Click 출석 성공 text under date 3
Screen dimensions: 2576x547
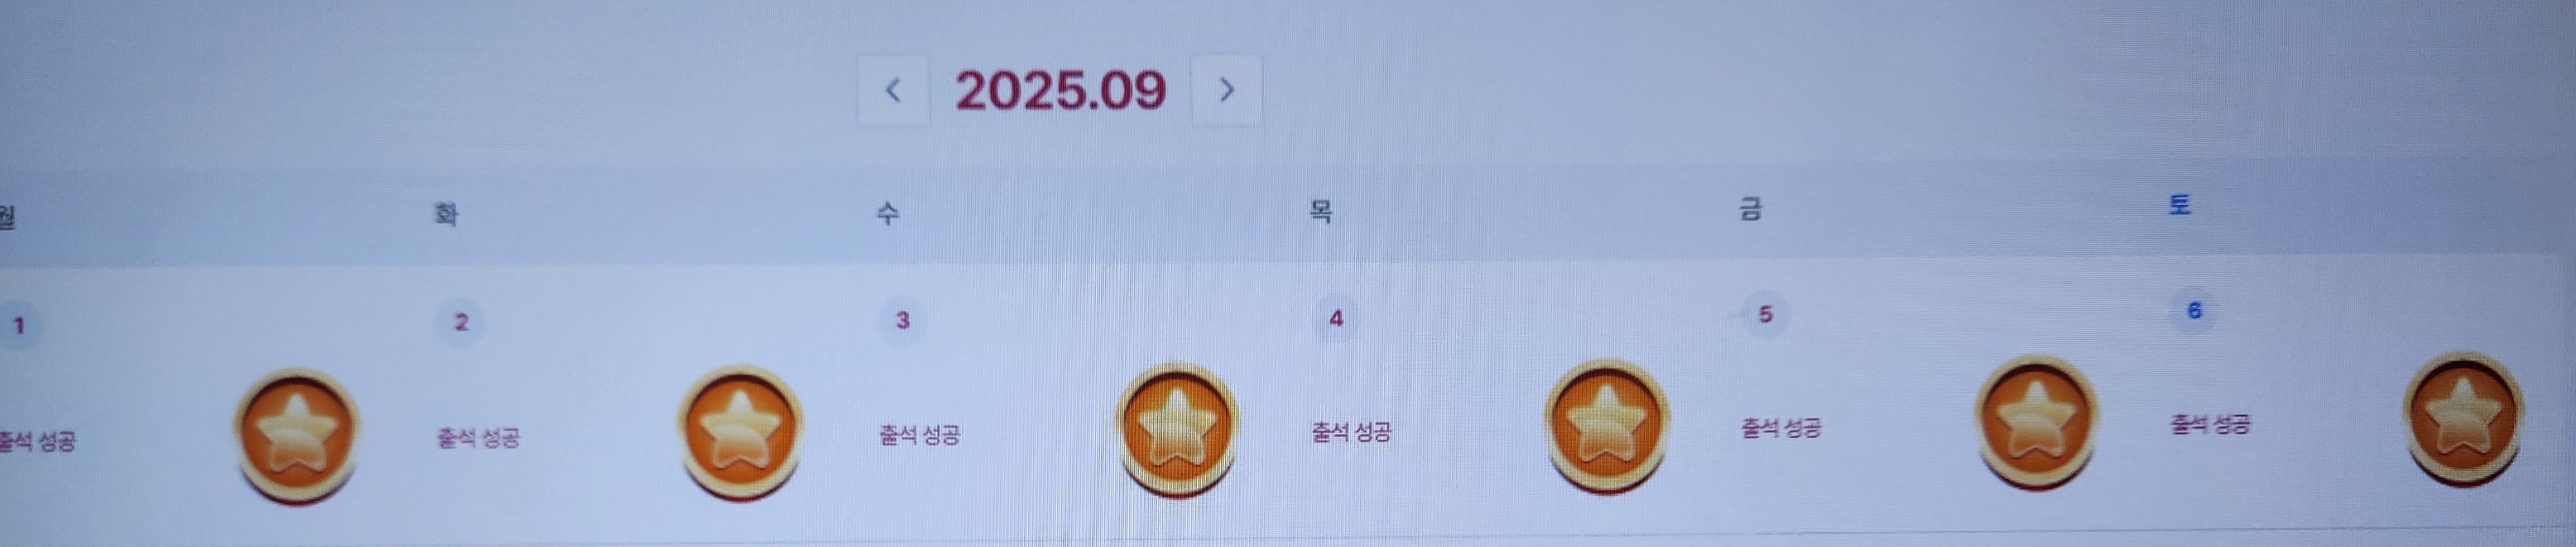pos(919,435)
